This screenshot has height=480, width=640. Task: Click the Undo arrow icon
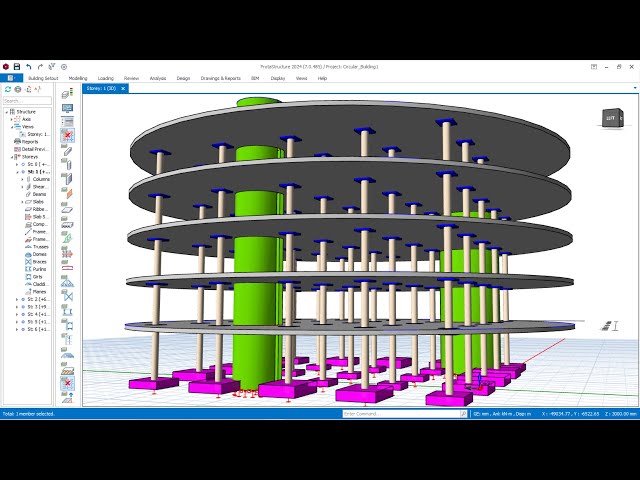[x=29, y=67]
